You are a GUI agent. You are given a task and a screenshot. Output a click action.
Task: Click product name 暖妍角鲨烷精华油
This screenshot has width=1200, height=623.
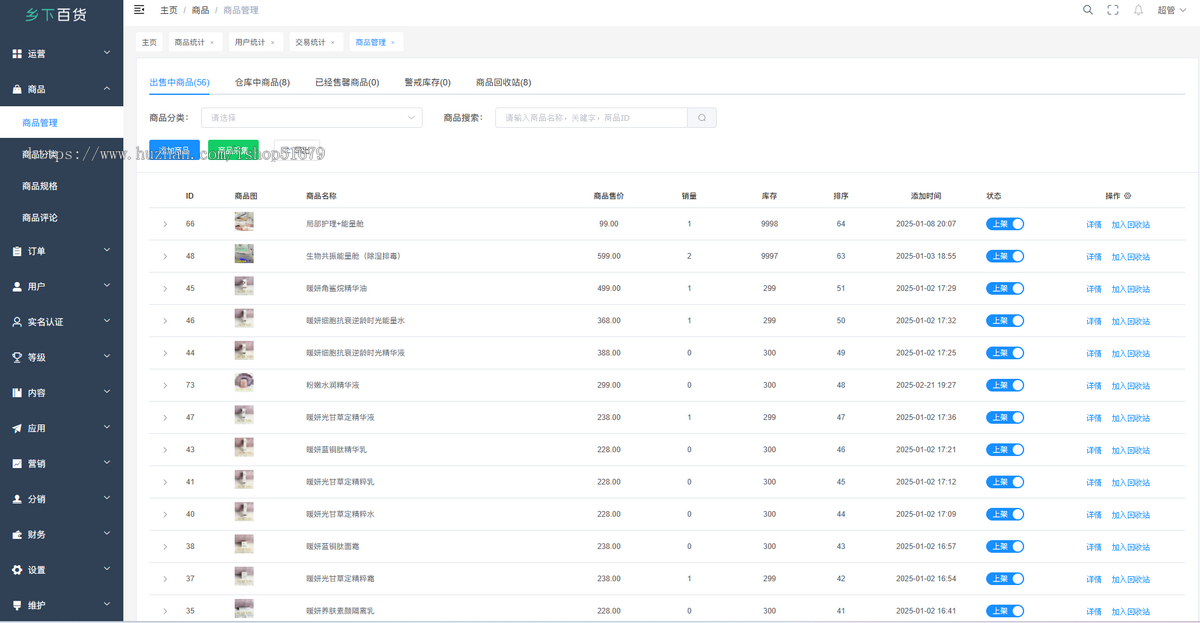336,289
